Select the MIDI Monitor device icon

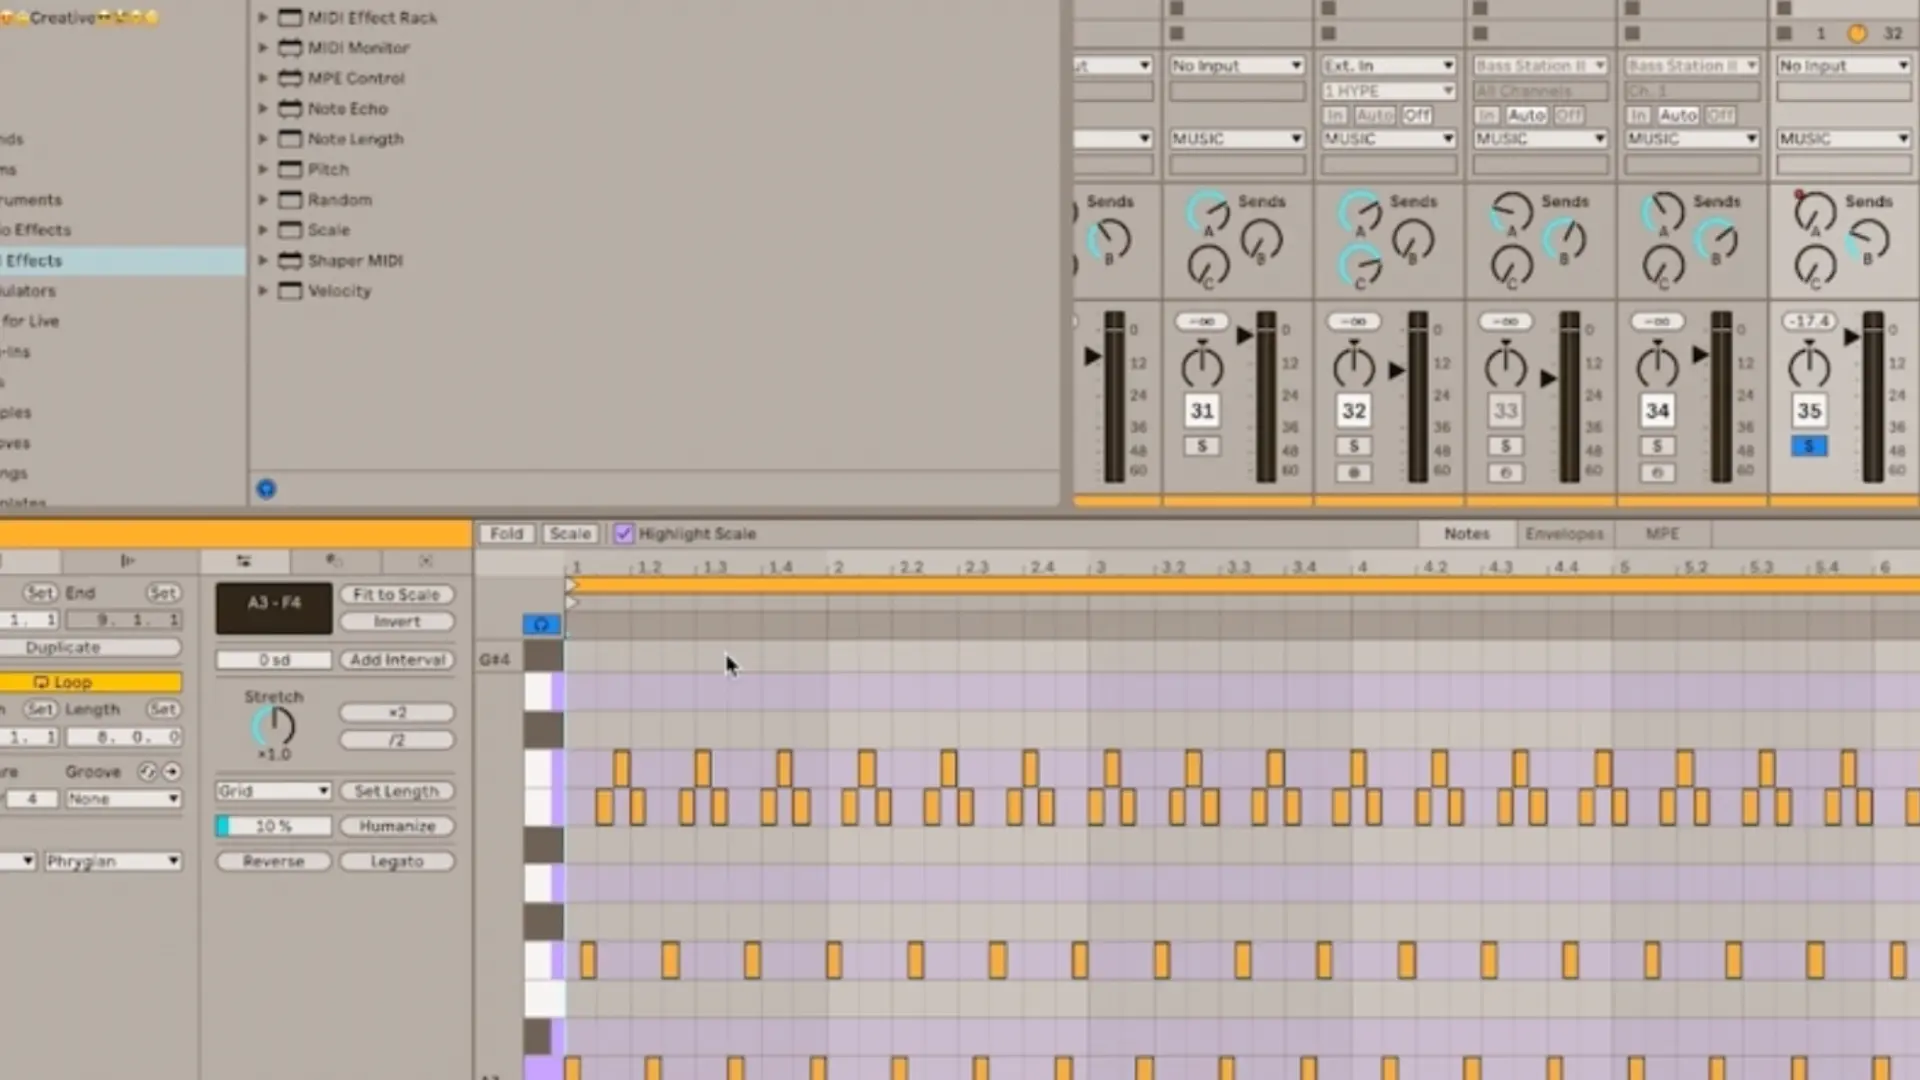(x=290, y=47)
